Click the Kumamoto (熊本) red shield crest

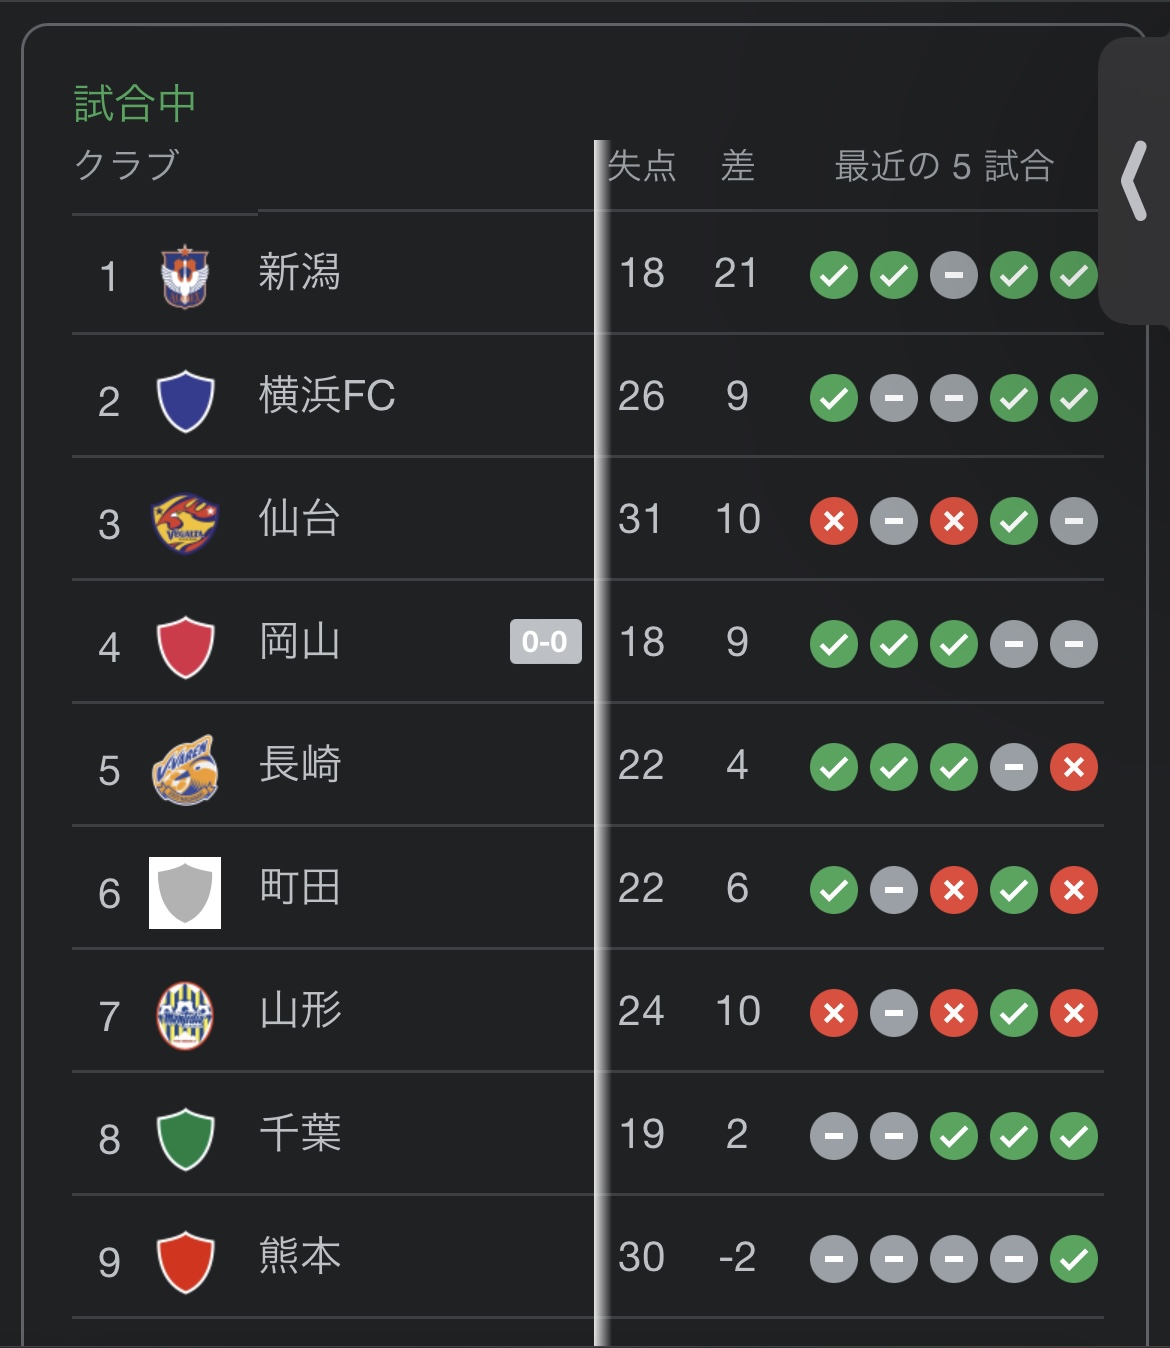(185, 1261)
